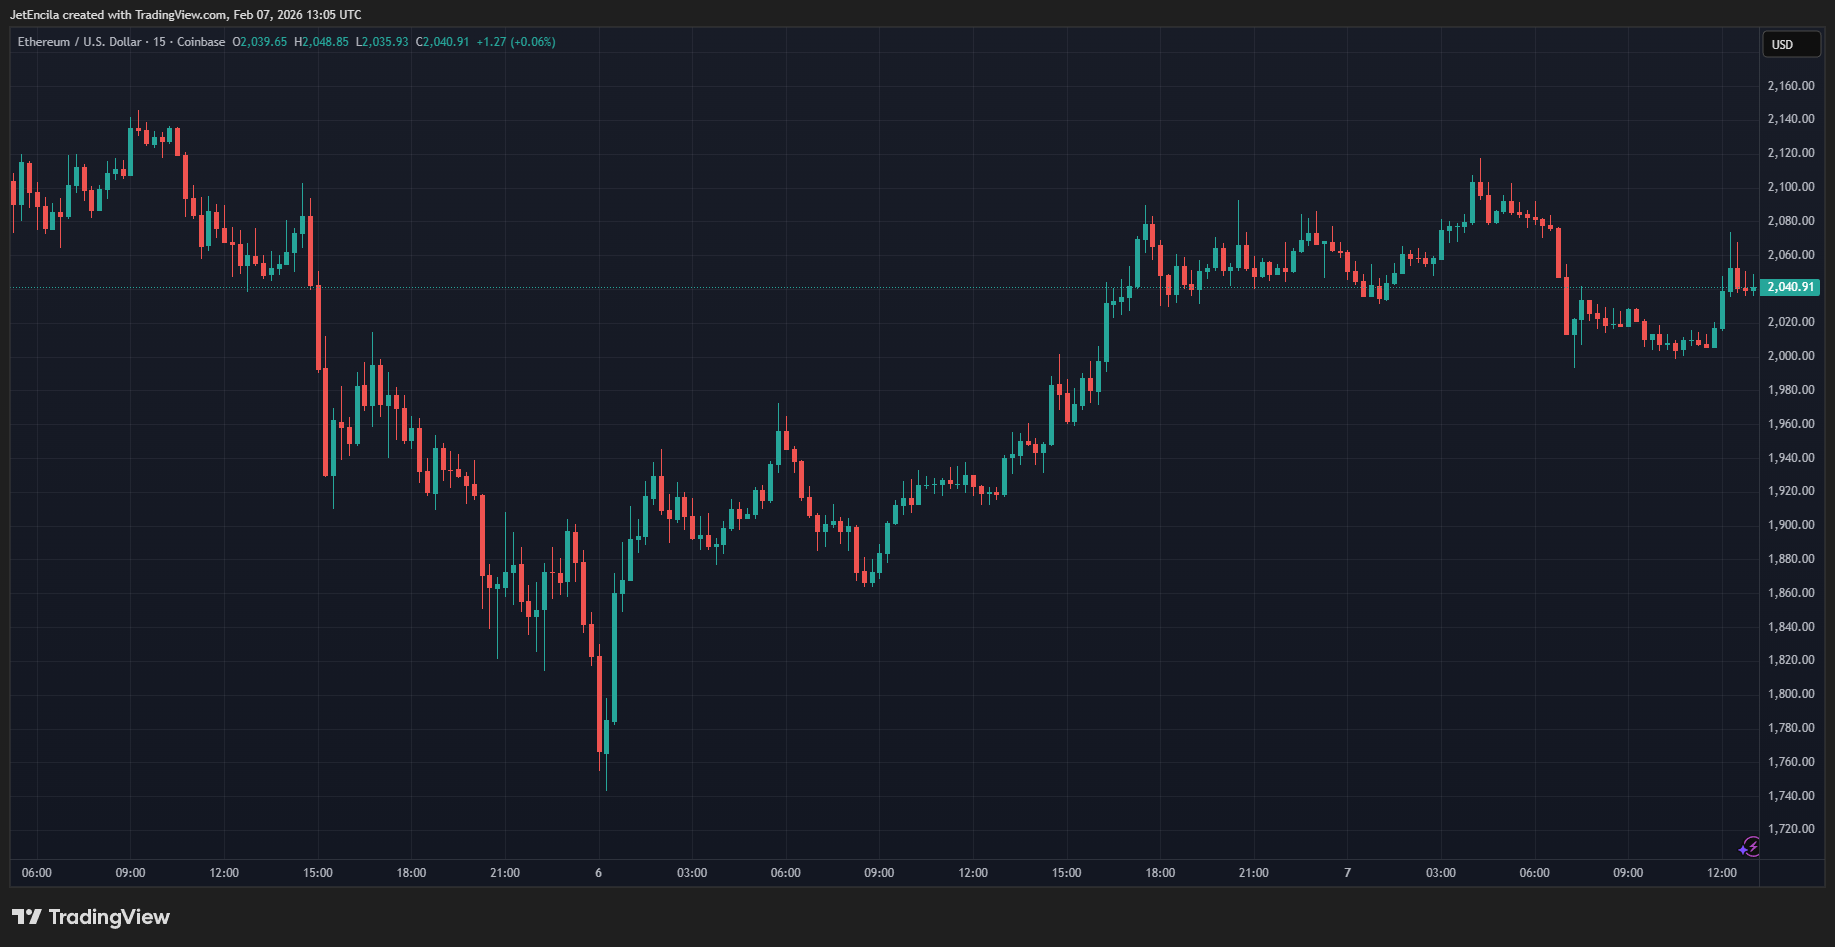Image resolution: width=1835 pixels, height=947 pixels.
Task: Click the 2,160.00 price axis label
Action: (1790, 86)
